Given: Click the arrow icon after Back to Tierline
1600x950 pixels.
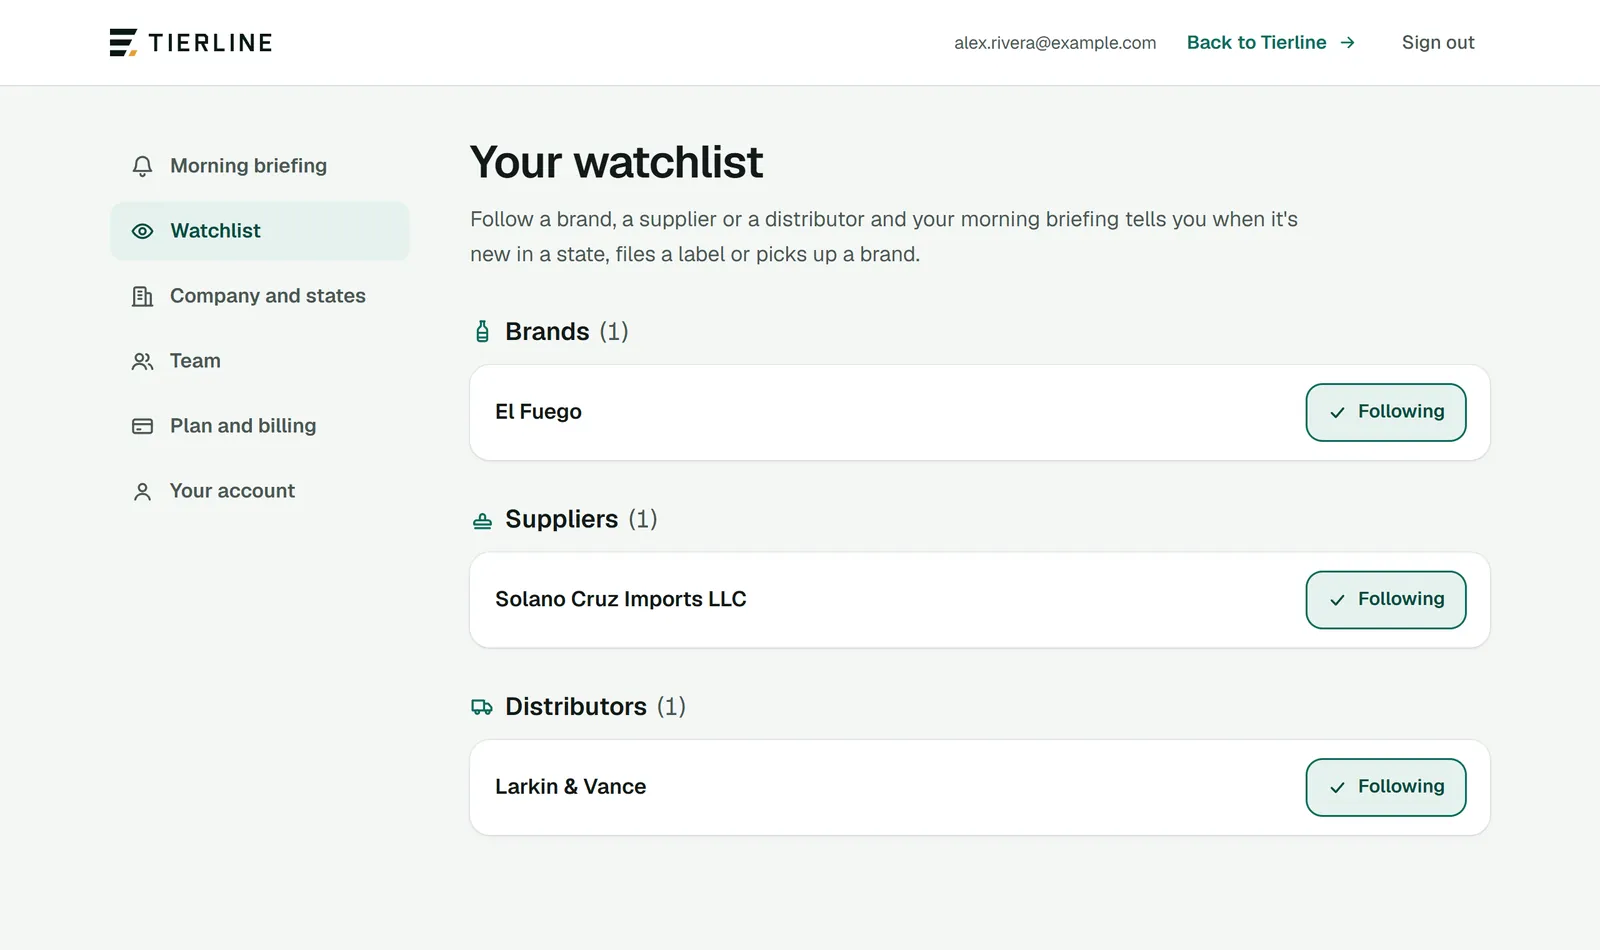Looking at the screenshot, I should coord(1347,43).
